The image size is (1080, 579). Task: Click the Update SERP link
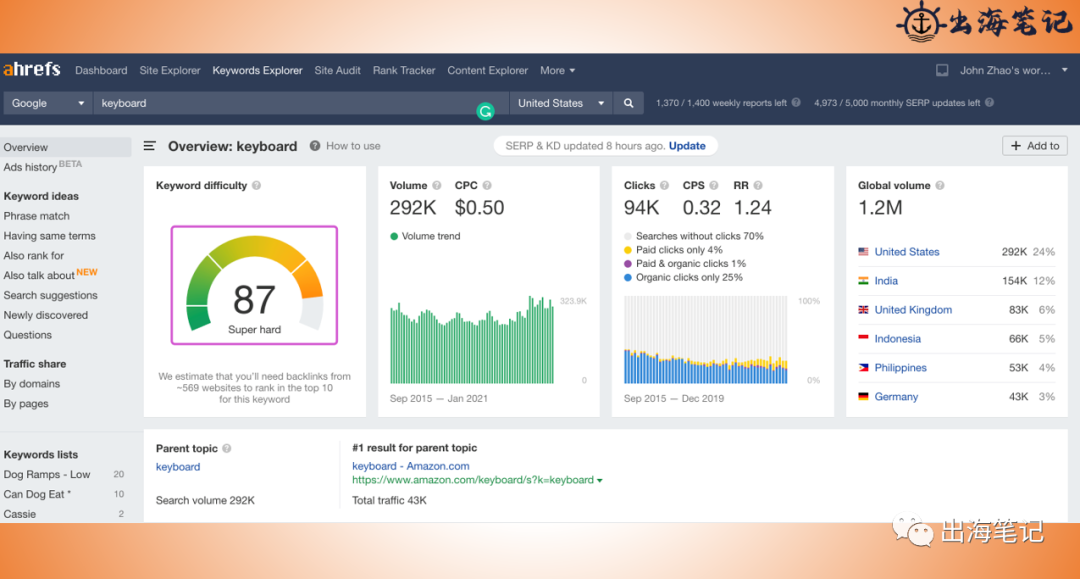(687, 146)
